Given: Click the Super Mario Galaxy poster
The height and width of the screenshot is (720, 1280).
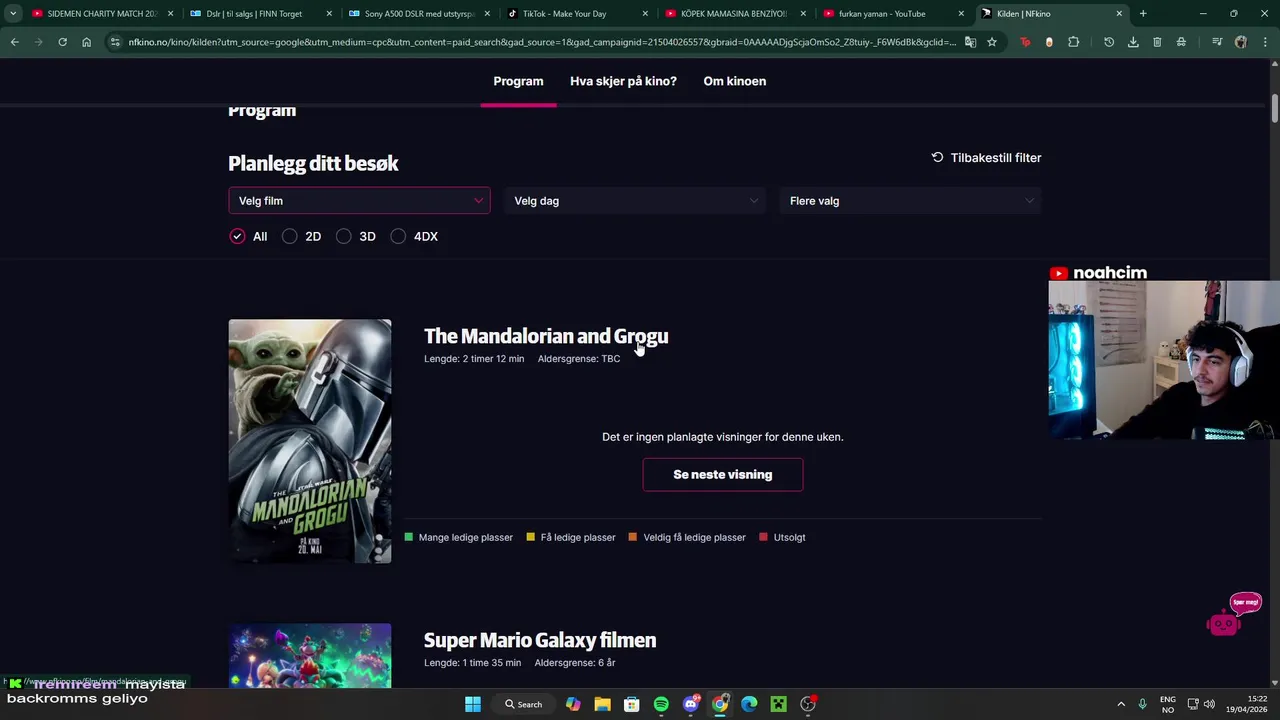Looking at the screenshot, I should 310,656.
